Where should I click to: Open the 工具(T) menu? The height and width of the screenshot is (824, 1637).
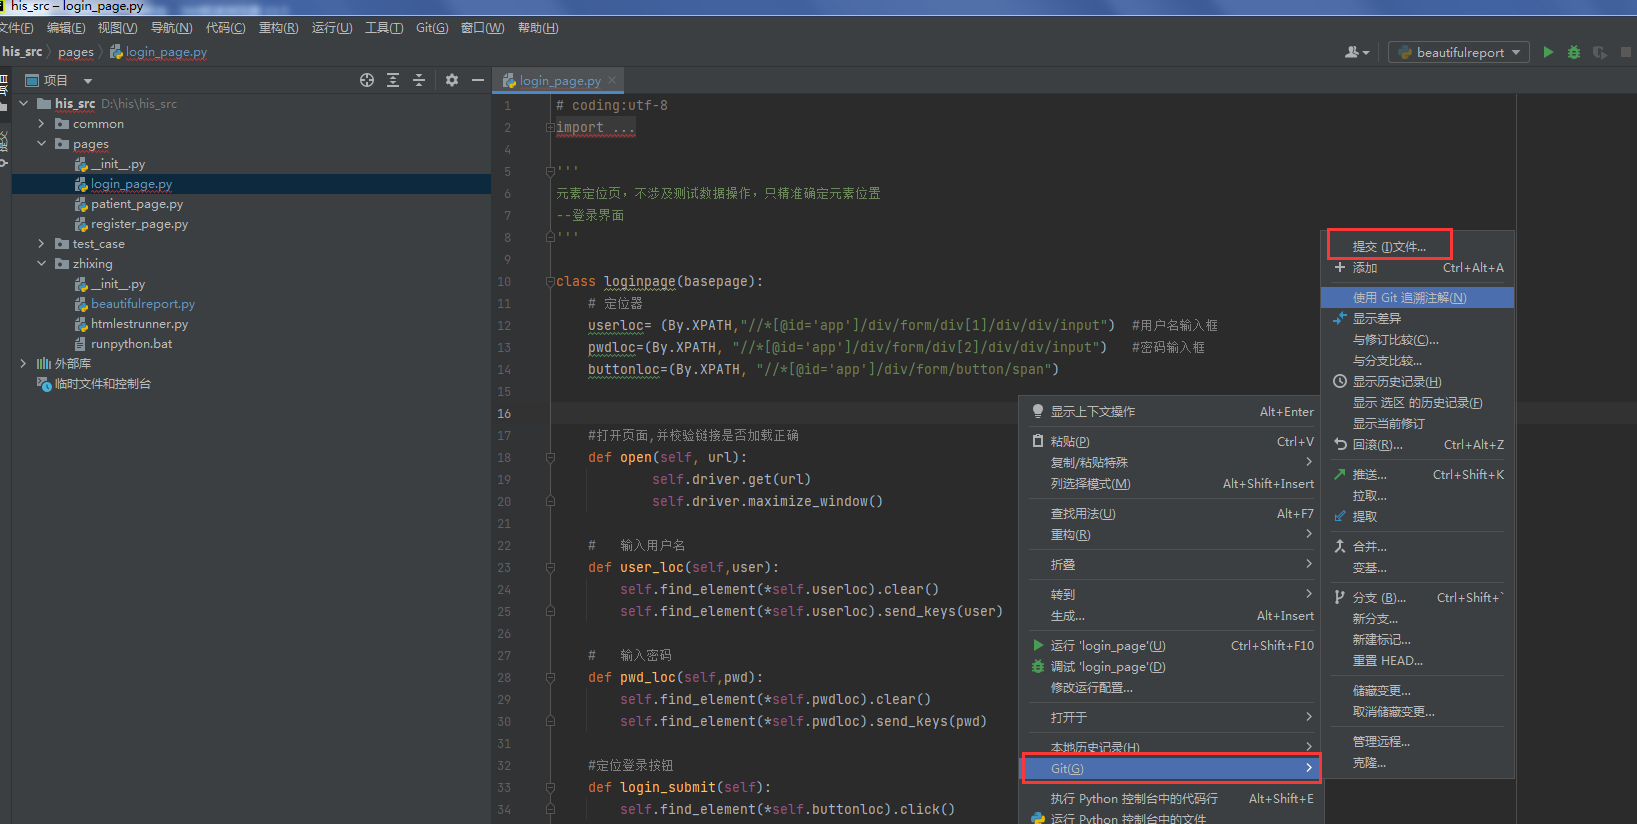(384, 28)
